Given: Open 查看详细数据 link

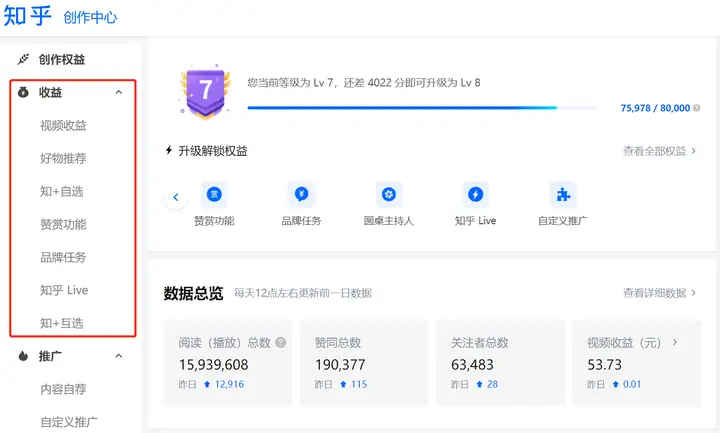Looking at the screenshot, I should [x=654, y=293].
